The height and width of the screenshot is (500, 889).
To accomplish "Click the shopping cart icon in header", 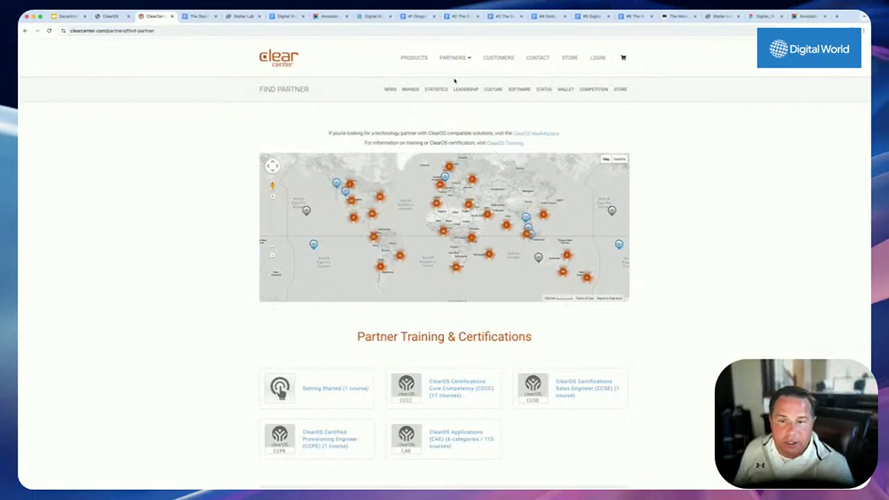I will click(x=623, y=58).
